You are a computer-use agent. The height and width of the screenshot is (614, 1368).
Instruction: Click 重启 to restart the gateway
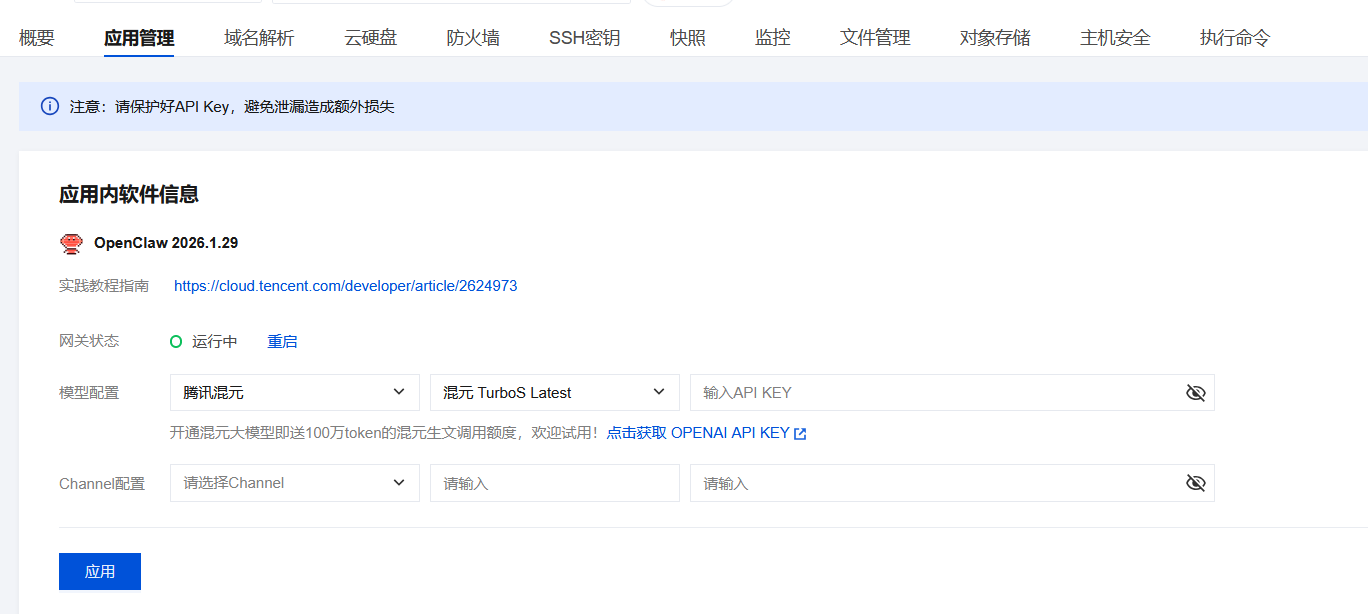pyautogui.click(x=282, y=342)
